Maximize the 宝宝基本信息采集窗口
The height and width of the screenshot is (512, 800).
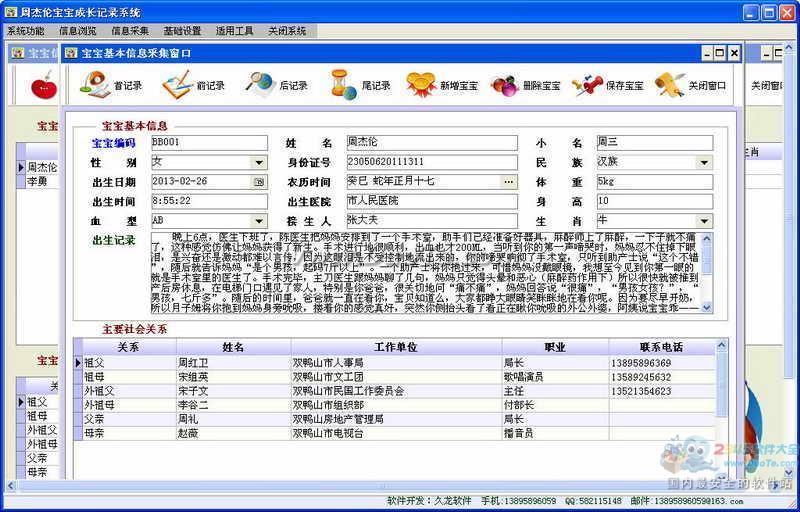(x=720, y=53)
